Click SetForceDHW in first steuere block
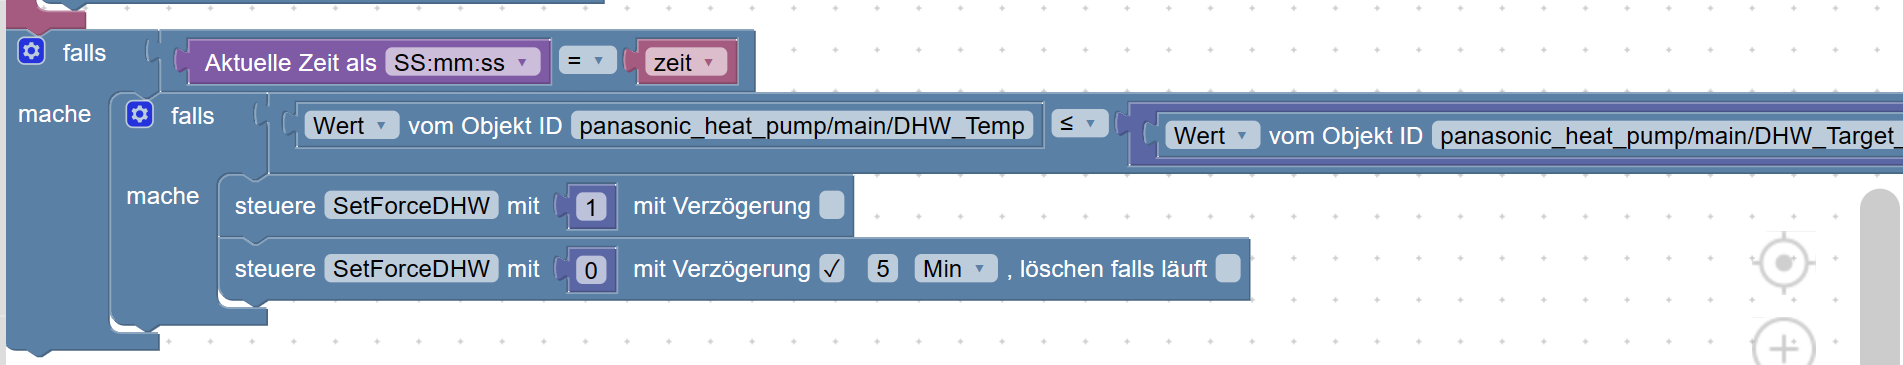Viewport: 1903px width, 365px height. click(x=411, y=205)
